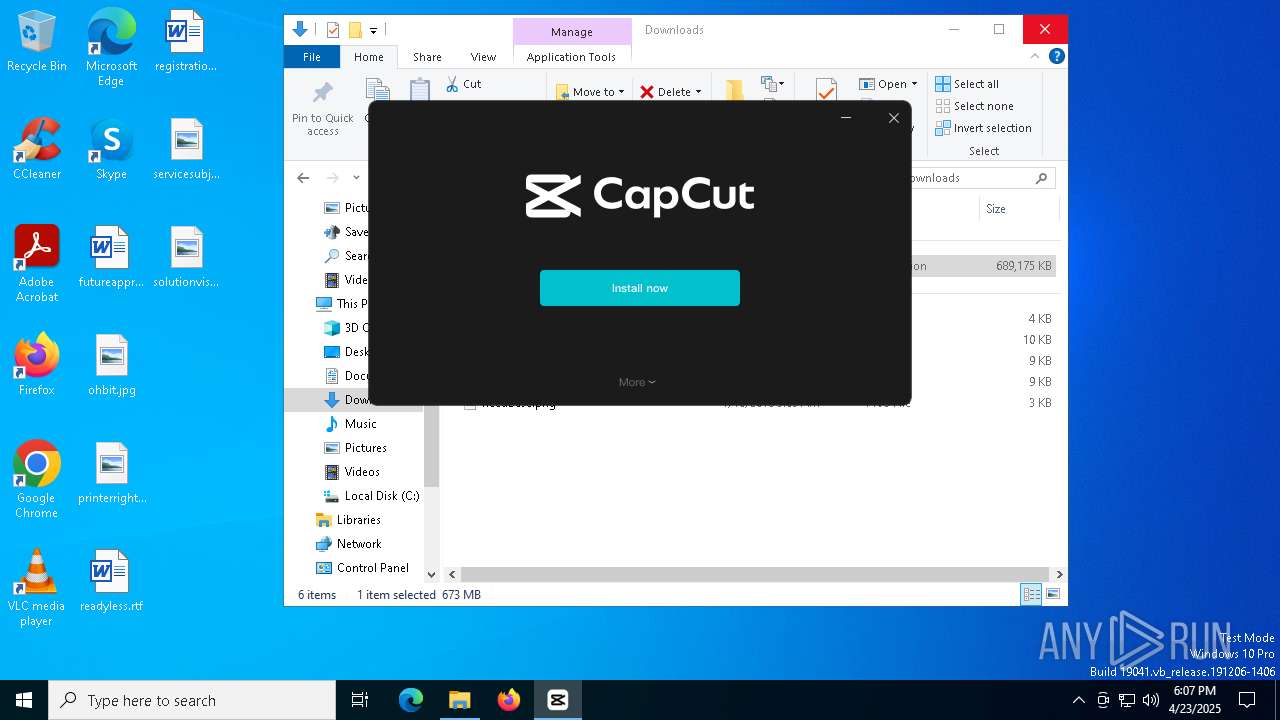Click Invert selection in ribbon

tap(983, 128)
